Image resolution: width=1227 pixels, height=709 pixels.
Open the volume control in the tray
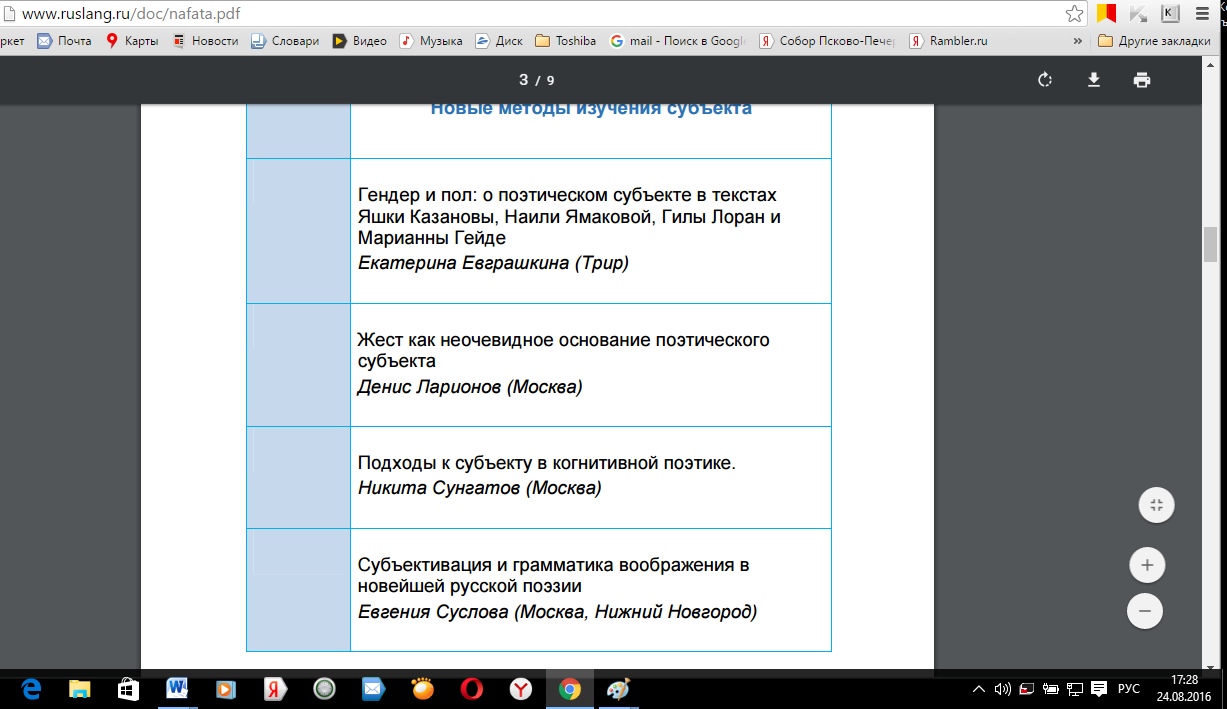(x=1003, y=689)
